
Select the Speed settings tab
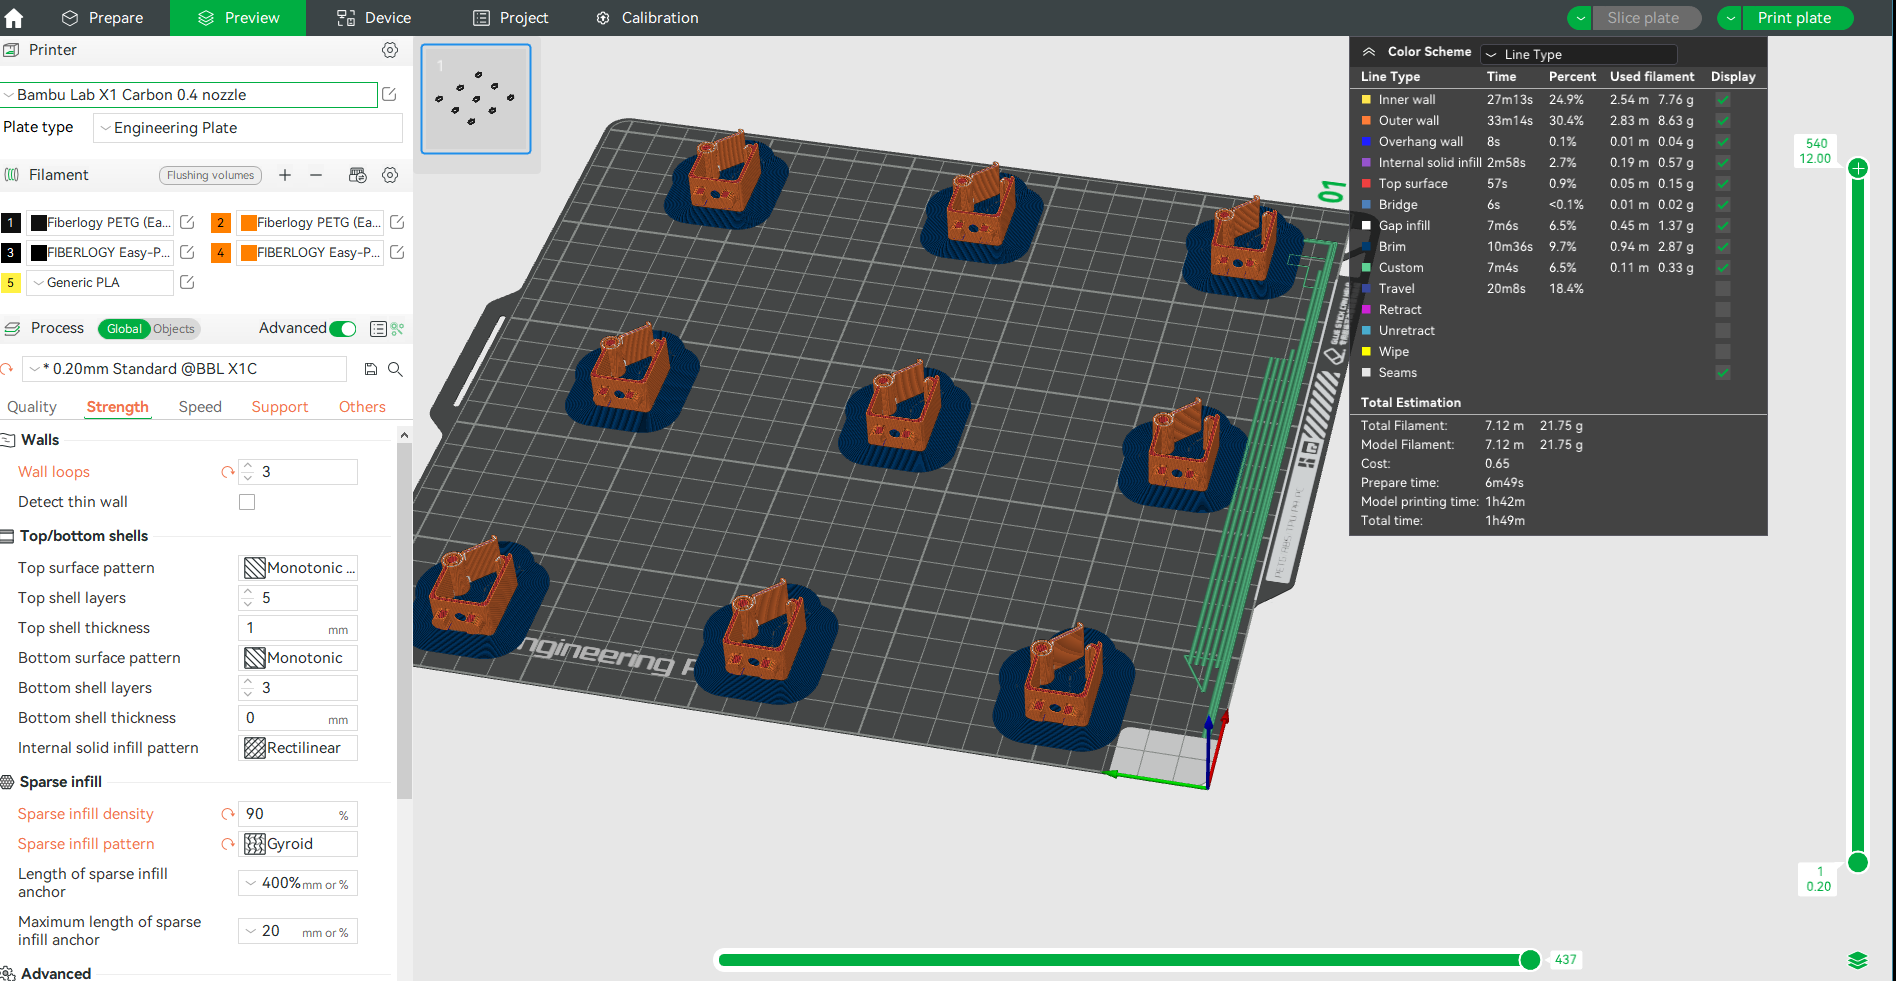200,407
